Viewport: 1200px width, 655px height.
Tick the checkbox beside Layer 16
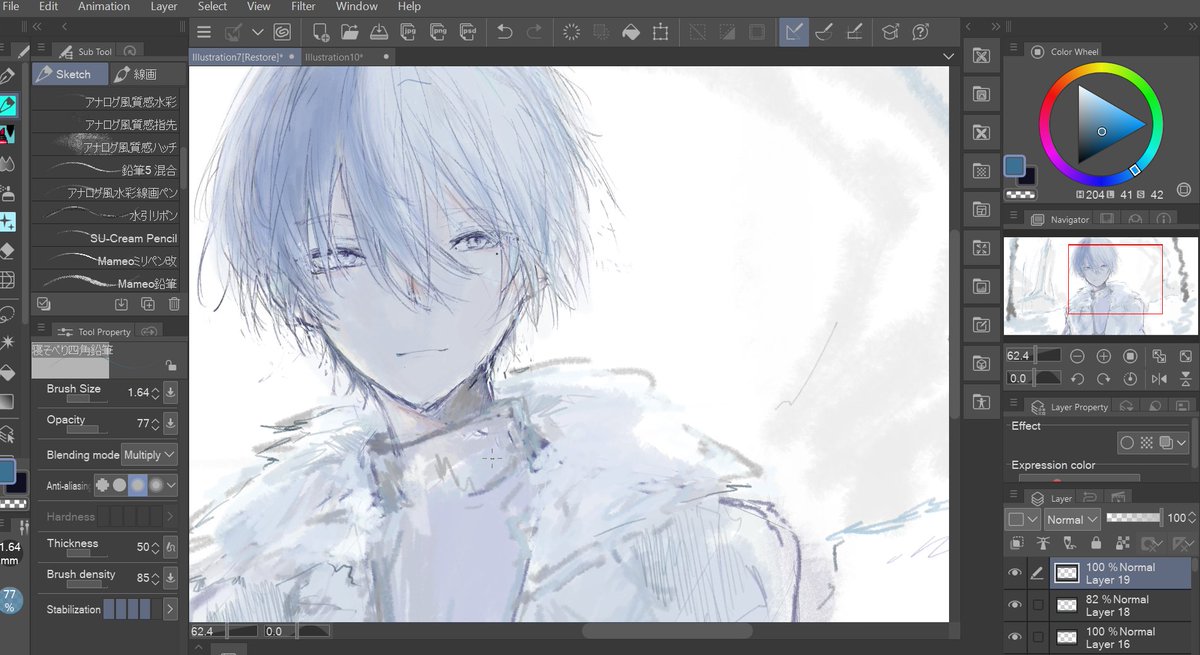tap(1038, 637)
